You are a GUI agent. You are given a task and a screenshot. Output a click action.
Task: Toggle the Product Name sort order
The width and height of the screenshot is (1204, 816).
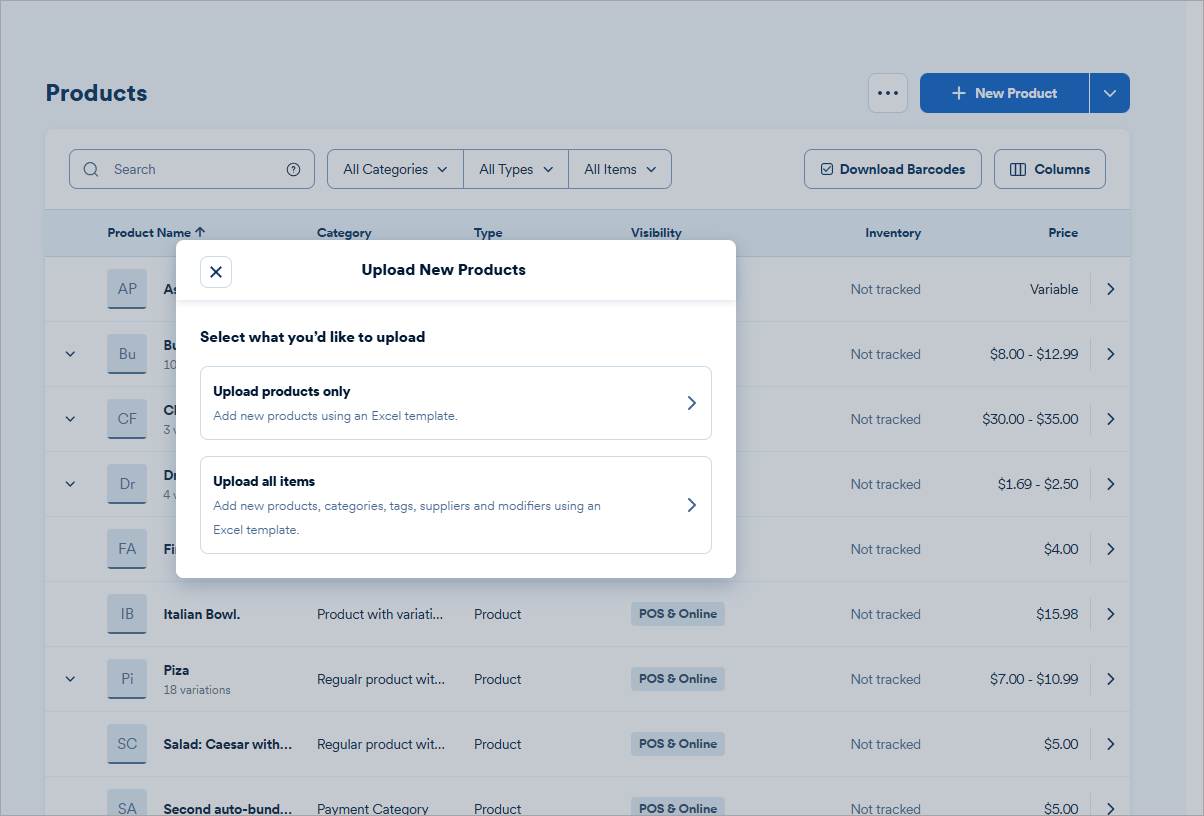click(156, 232)
